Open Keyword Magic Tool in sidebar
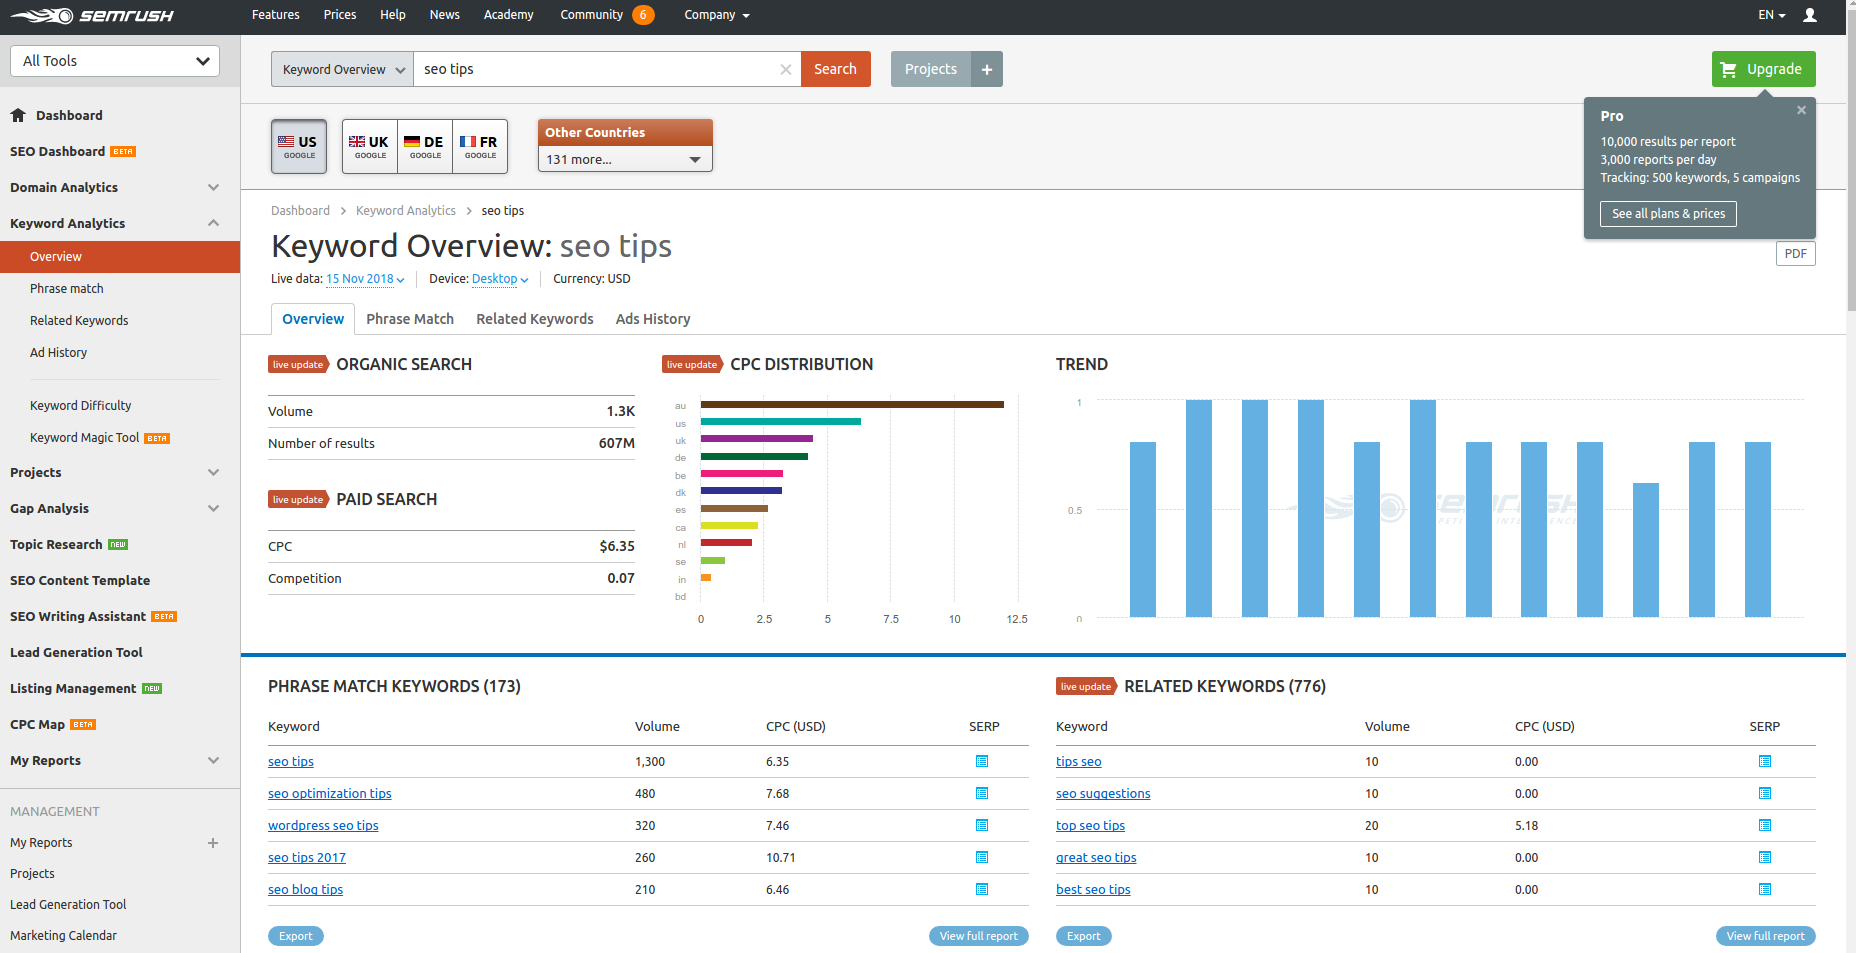This screenshot has width=1856, height=953. click(x=85, y=438)
